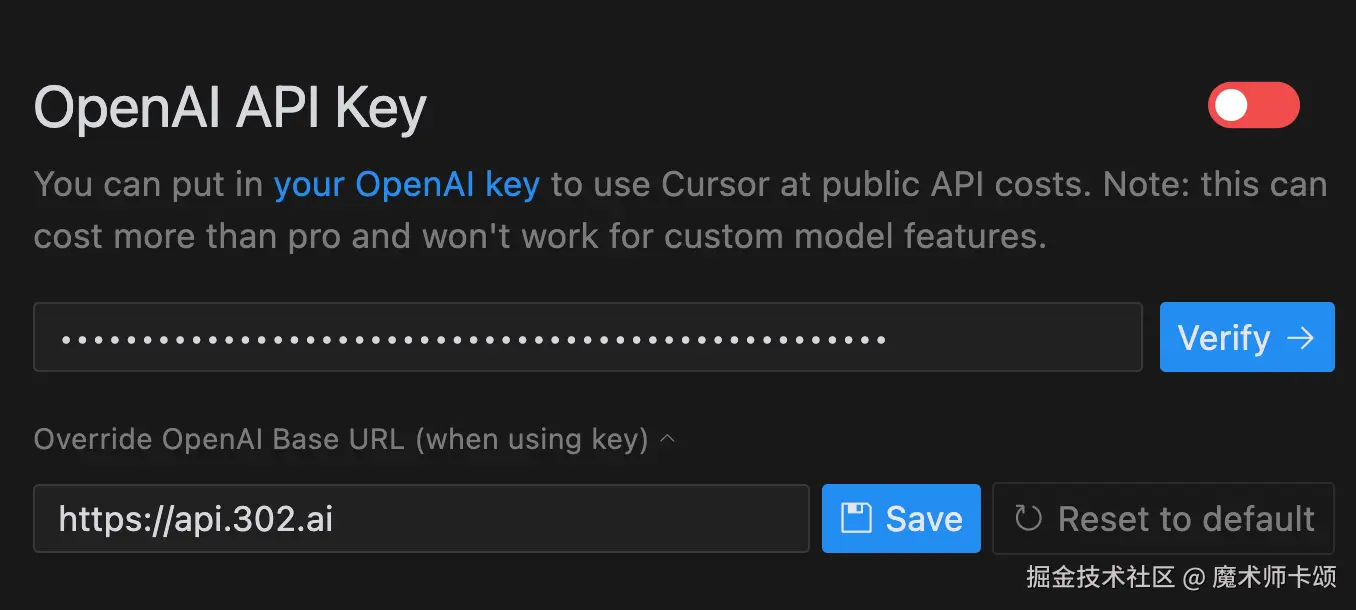This screenshot has width=1356, height=610.
Task: Focus the masked API key input field
Action: click(587, 338)
